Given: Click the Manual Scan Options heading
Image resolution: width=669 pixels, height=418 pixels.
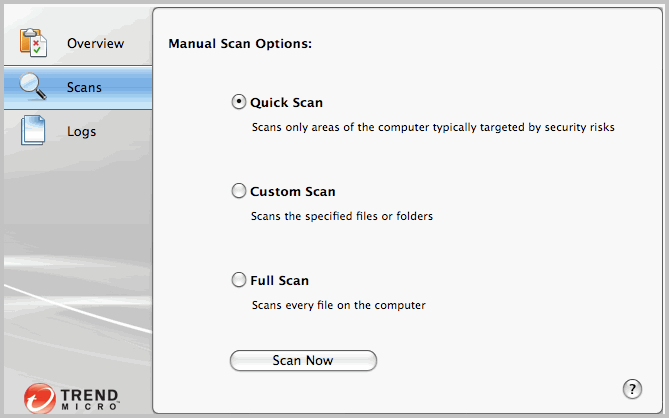Looking at the screenshot, I should pos(240,44).
